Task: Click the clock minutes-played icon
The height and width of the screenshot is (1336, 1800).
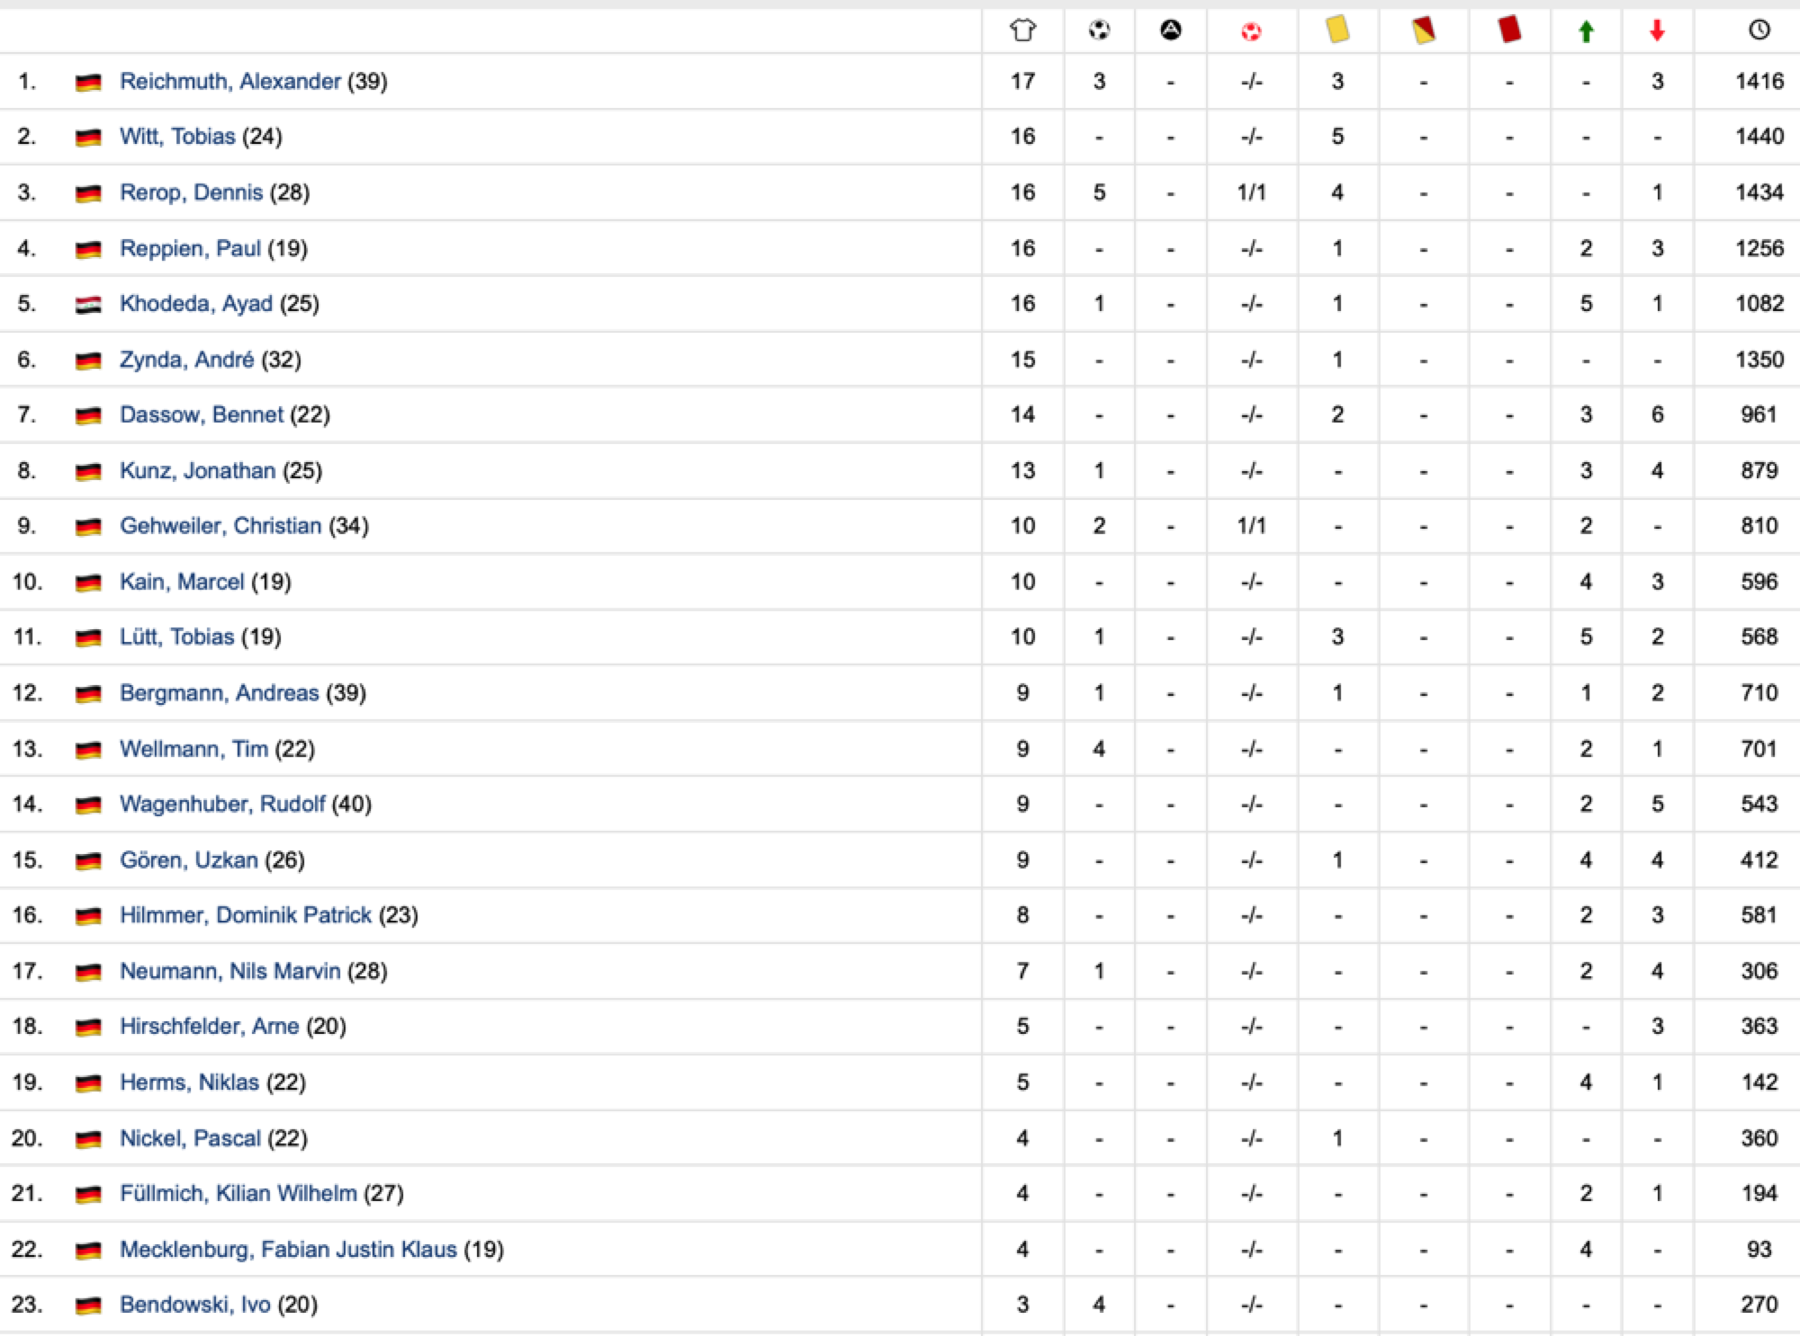Action: pyautogui.click(x=1759, y=30)
